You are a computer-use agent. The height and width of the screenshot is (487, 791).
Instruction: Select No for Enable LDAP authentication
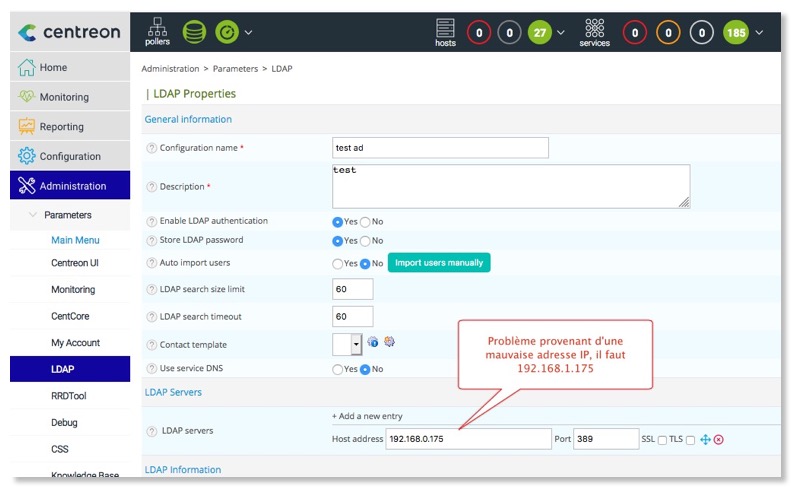[x=365, y=221]
